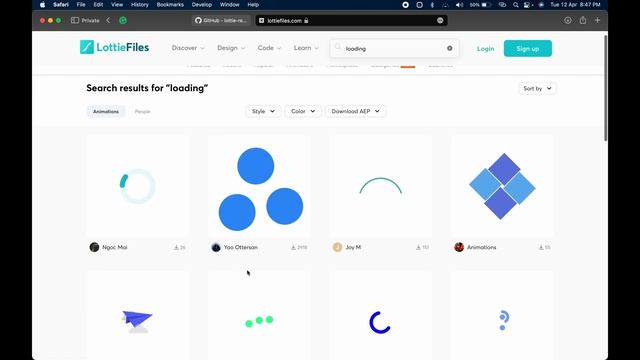Click download count icon on Yao Otterson card
Screen dimensions: 640x360
point(293,247)
